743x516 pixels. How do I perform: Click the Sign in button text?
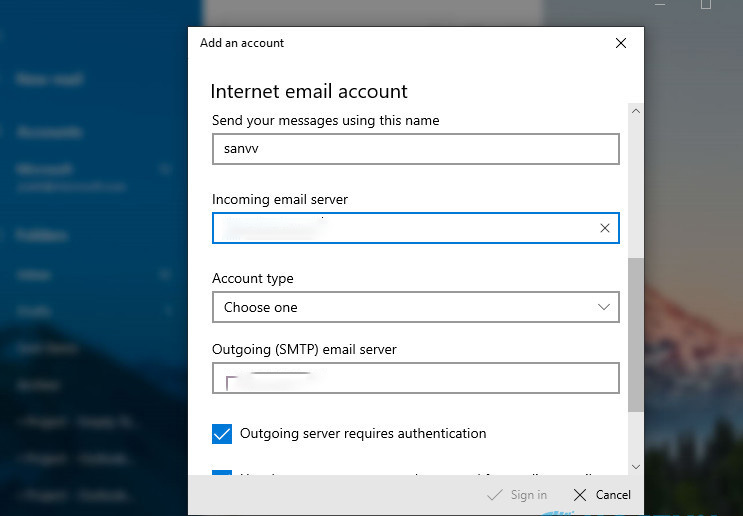pyautogui.click(x=528, y=495)
